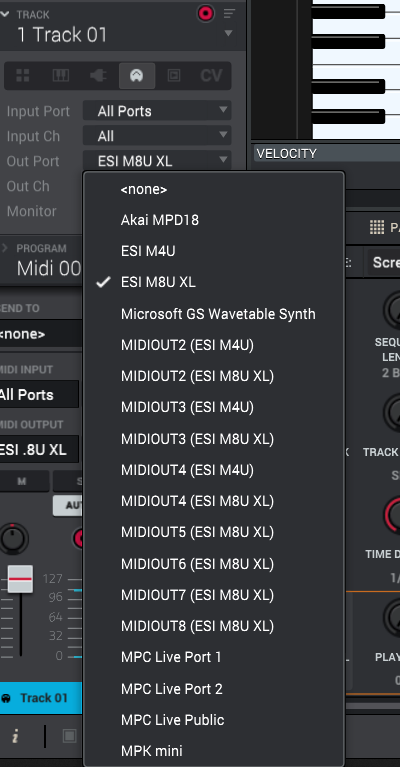
Task: Click the MIDI INPUT All Ports field
Action: click(38, 395)
